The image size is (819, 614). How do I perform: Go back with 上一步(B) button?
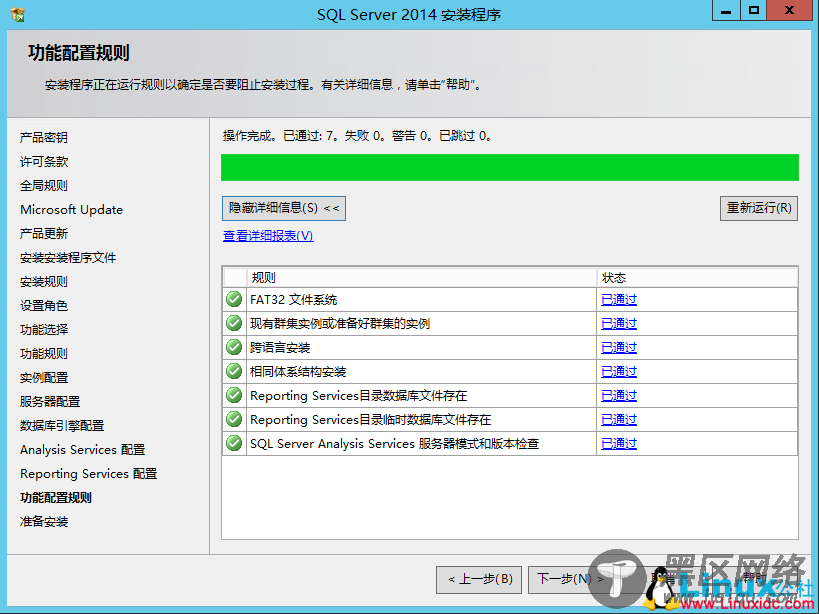(479, 580)
